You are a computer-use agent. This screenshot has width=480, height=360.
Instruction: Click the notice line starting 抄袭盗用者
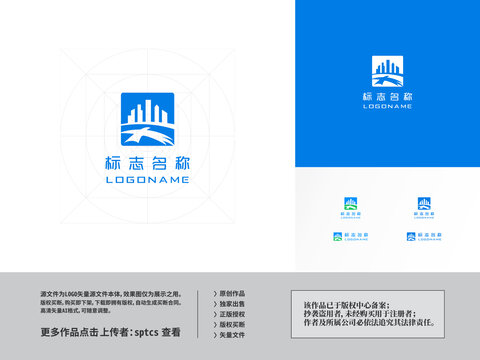[x=360, y=314]
